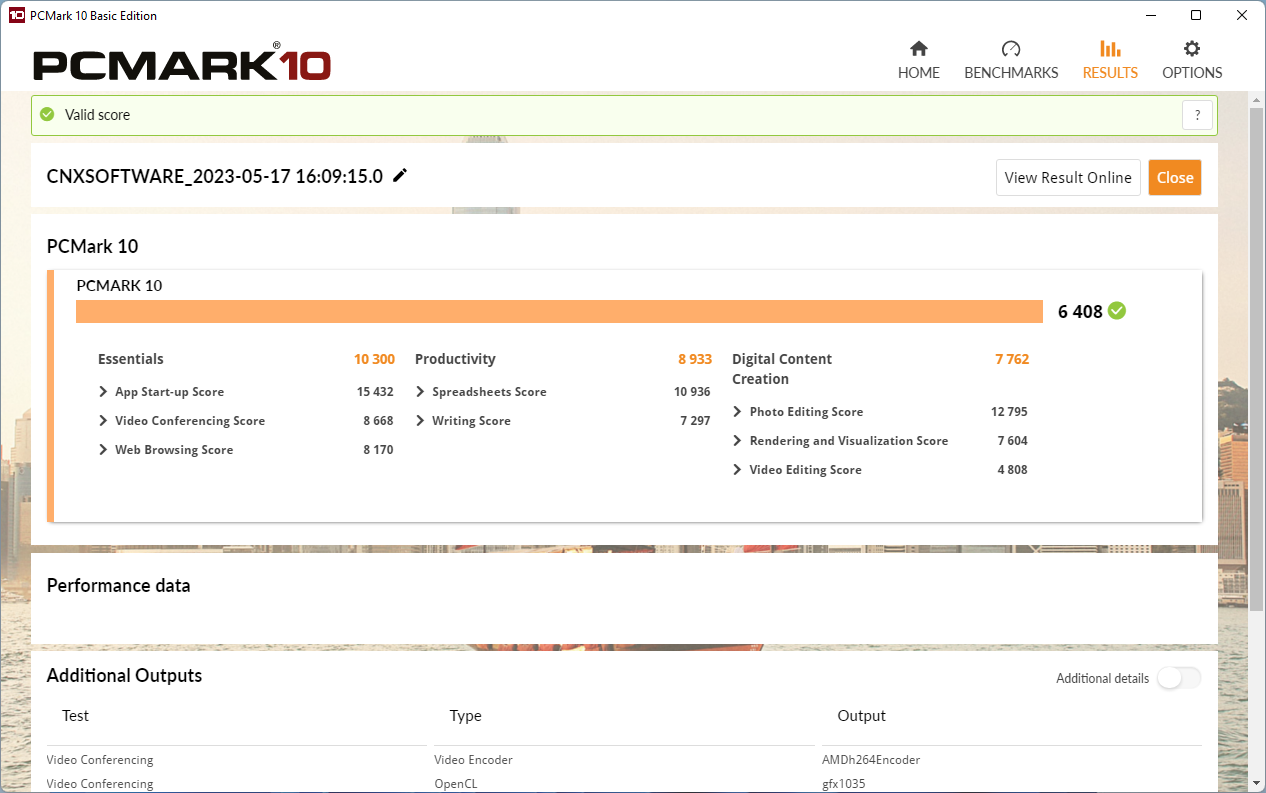Click the 15 432 App Start-up value
1266x793 pixels.
[375, 392]
